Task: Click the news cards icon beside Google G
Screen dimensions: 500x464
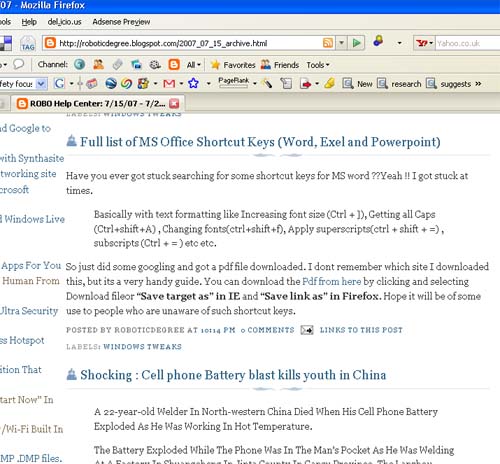Action: tap(92, 84)
